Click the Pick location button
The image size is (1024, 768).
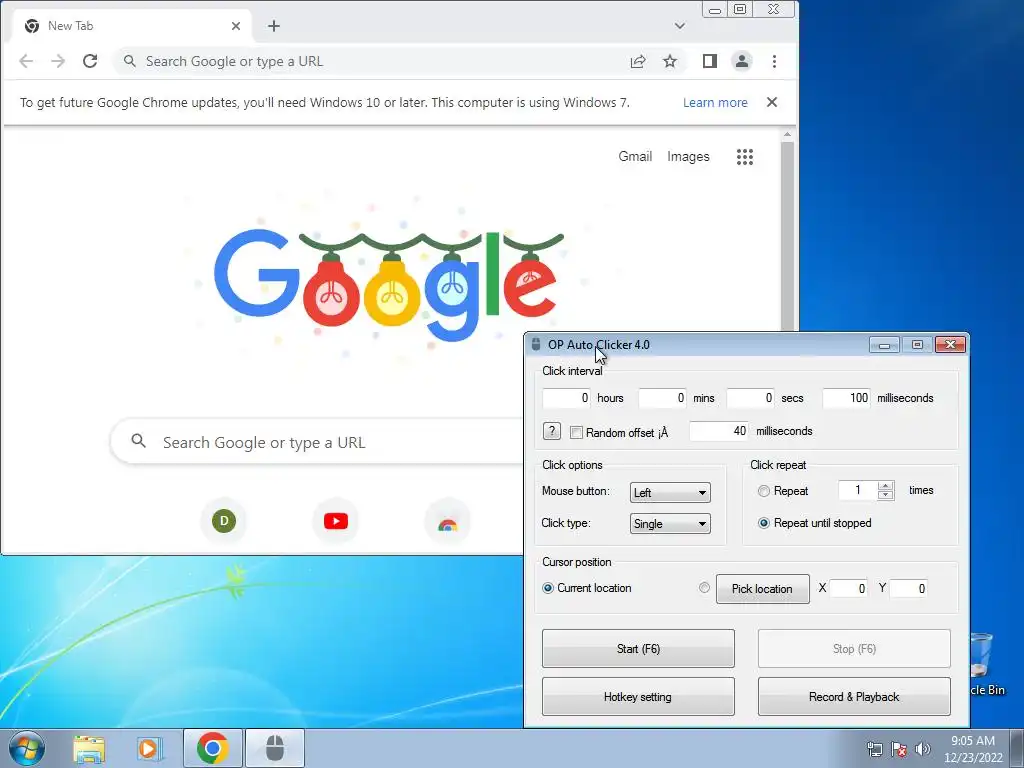pos(762,588)
